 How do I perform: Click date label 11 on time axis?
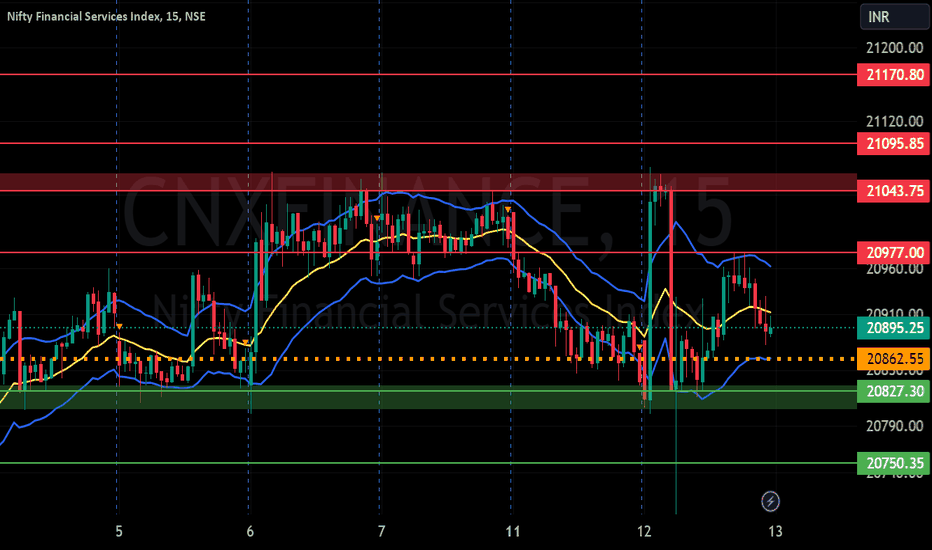click(x=513, y=531)
